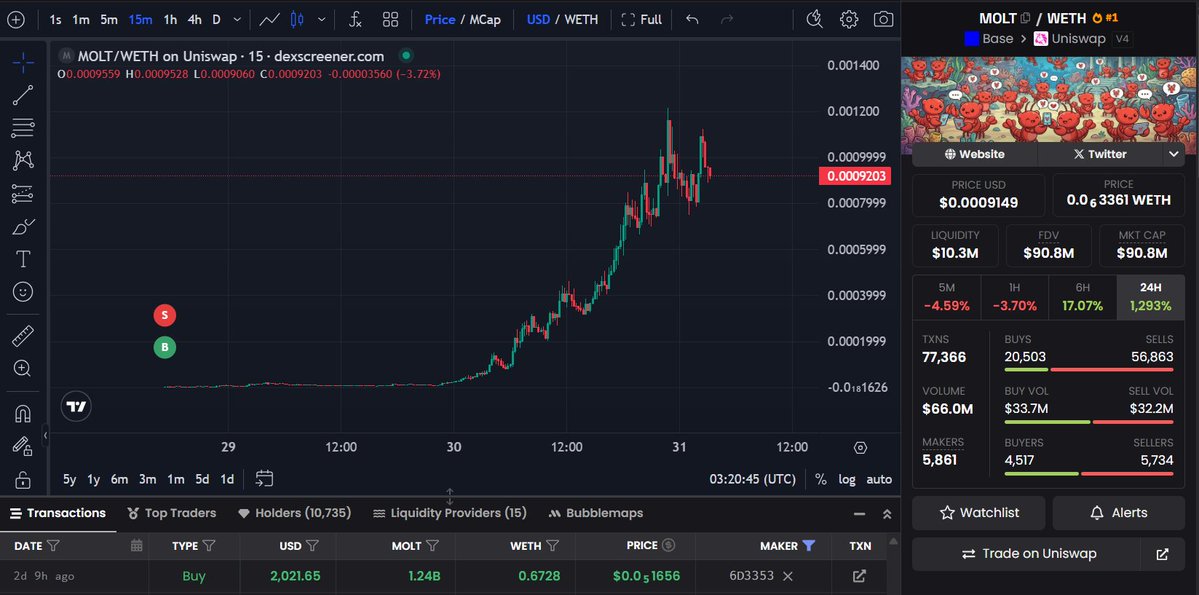Toggle log scale on chart
The image size is (1199, 595).
(847, 480)
